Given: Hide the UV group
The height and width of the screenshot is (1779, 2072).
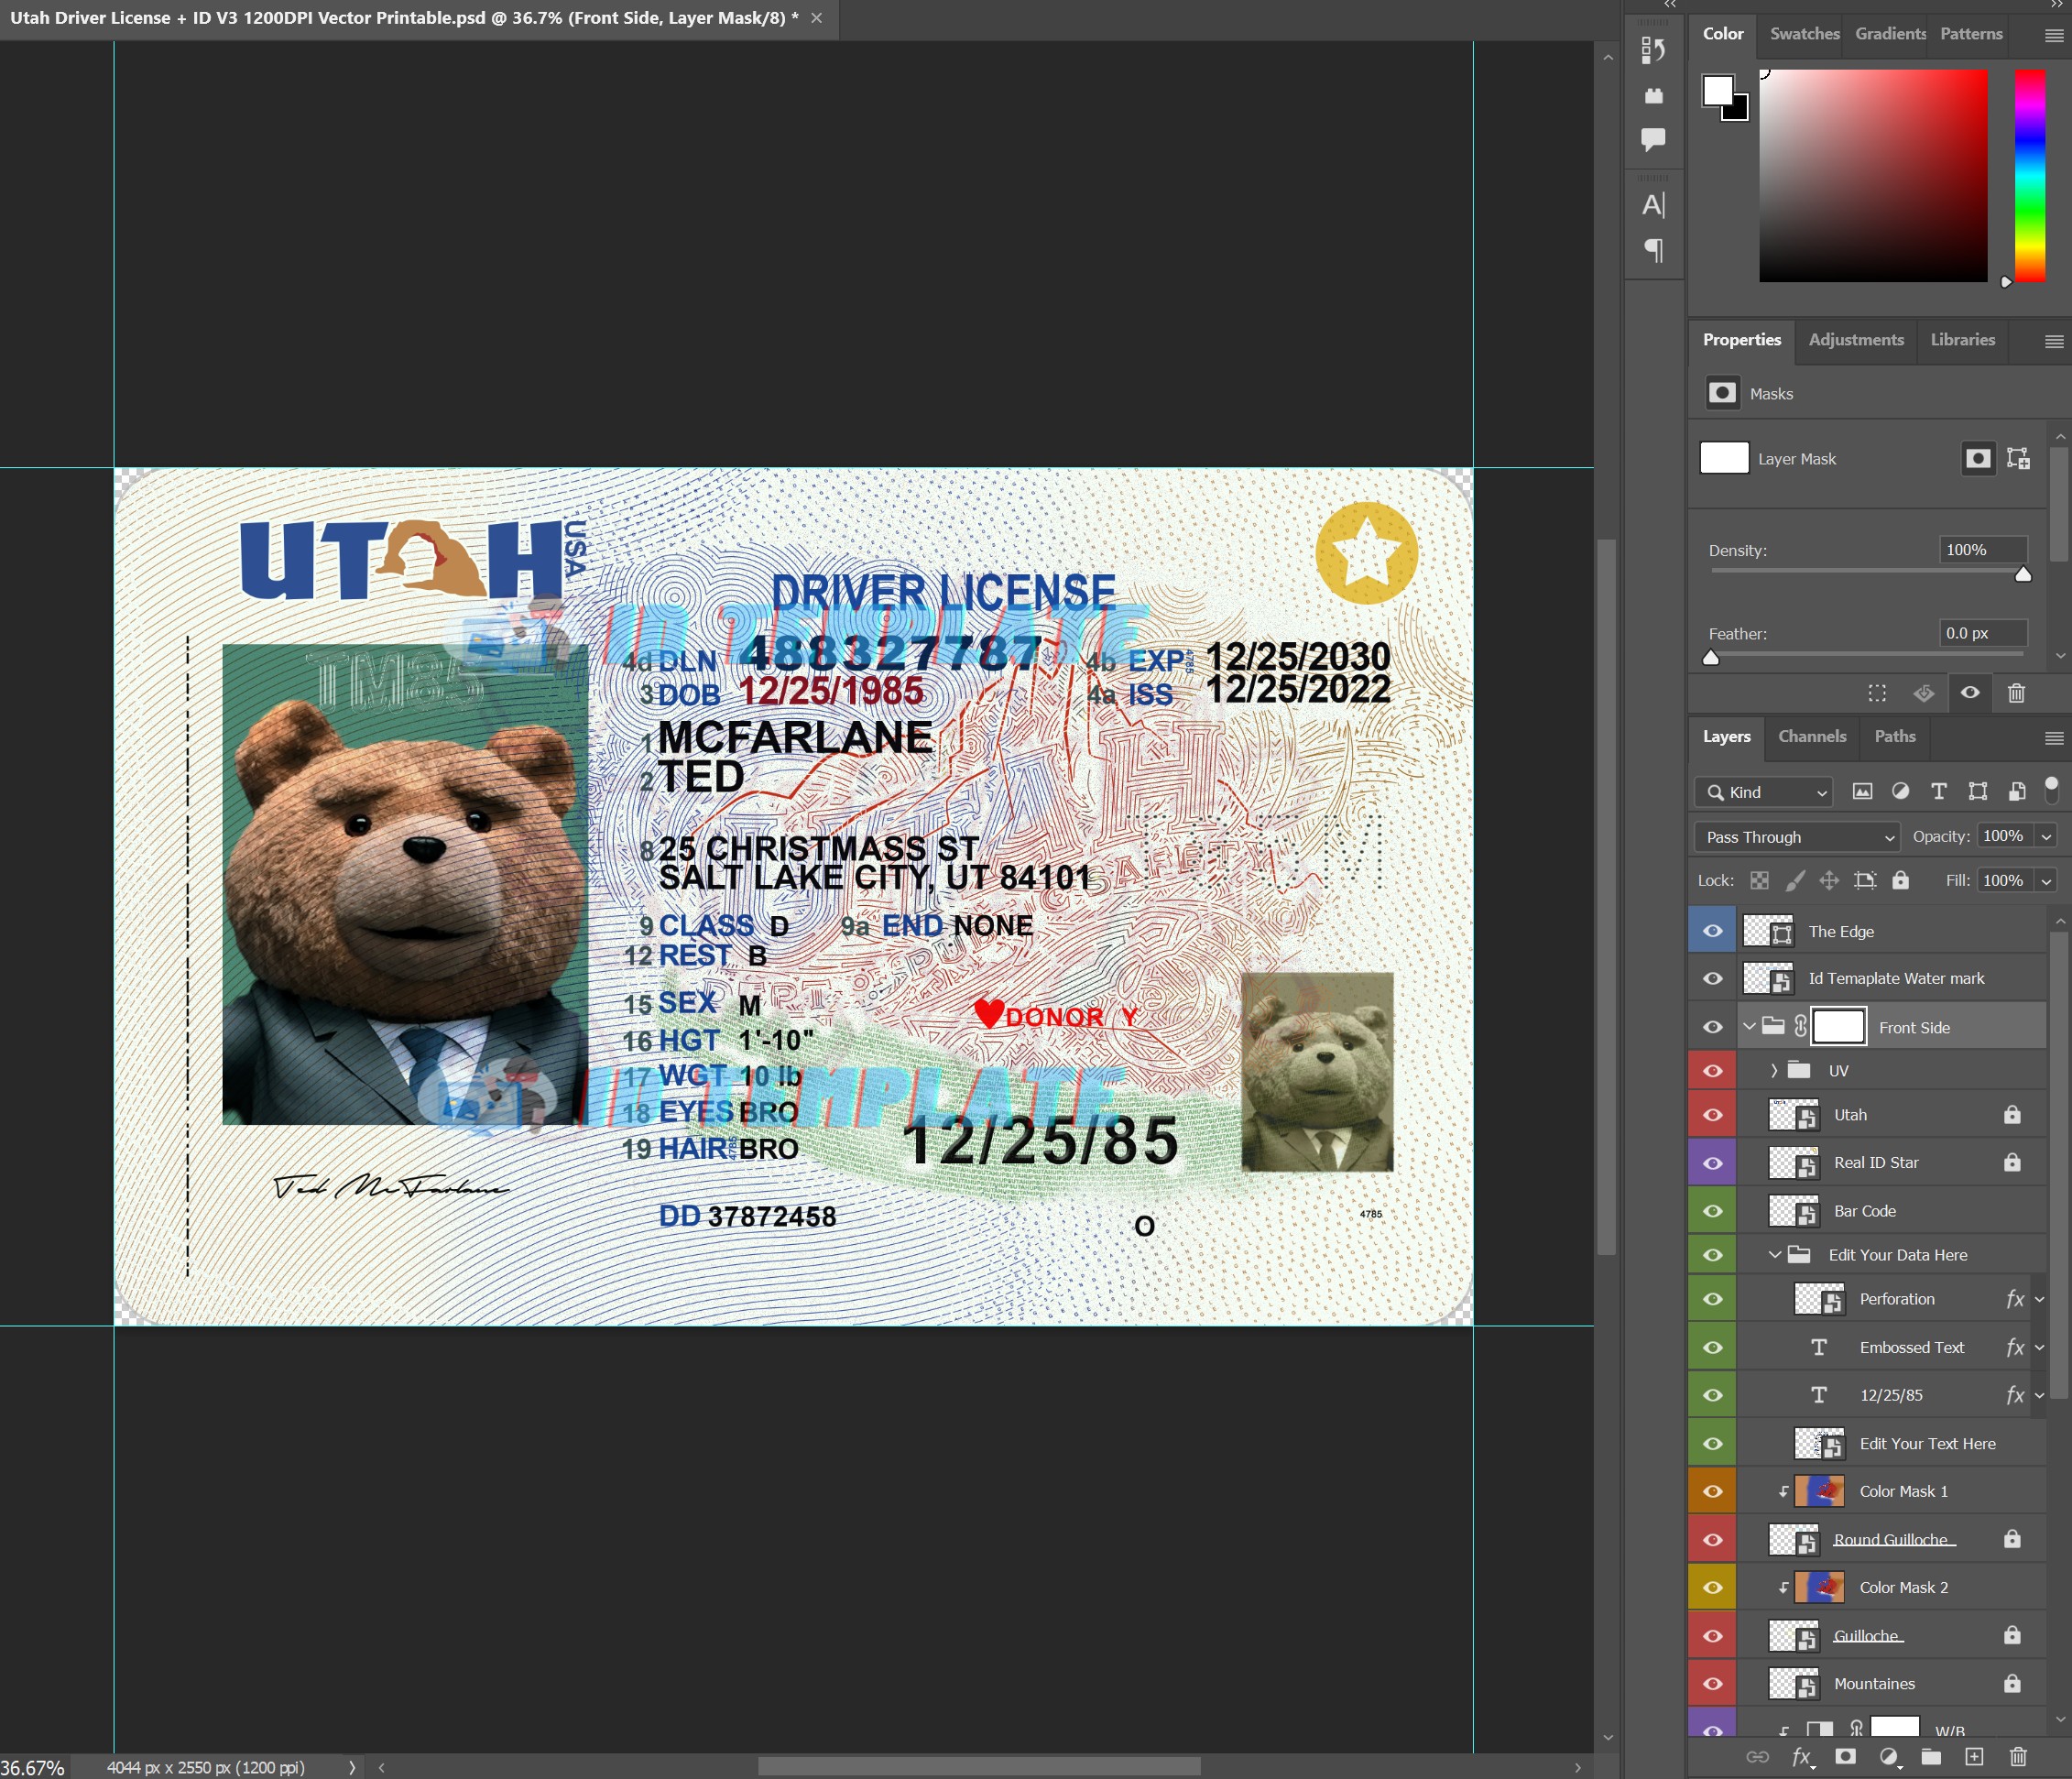Looking at the screenshot, I should pos(1713,1071).
